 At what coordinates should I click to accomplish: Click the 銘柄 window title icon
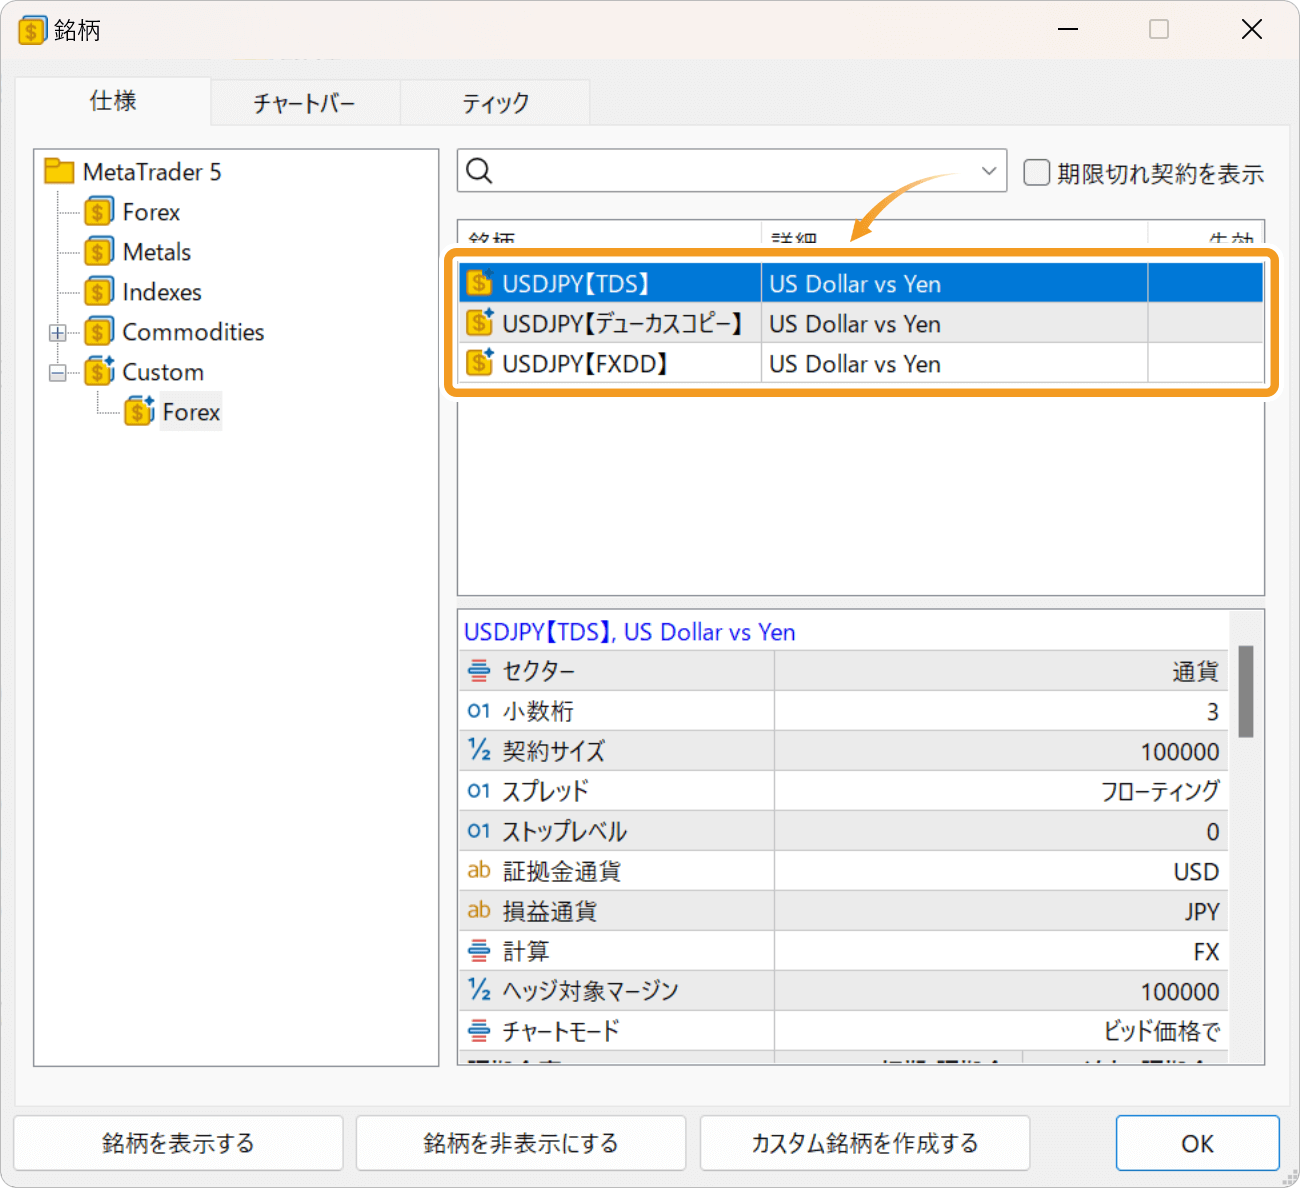pyautogui.click(x=32, y=30)
